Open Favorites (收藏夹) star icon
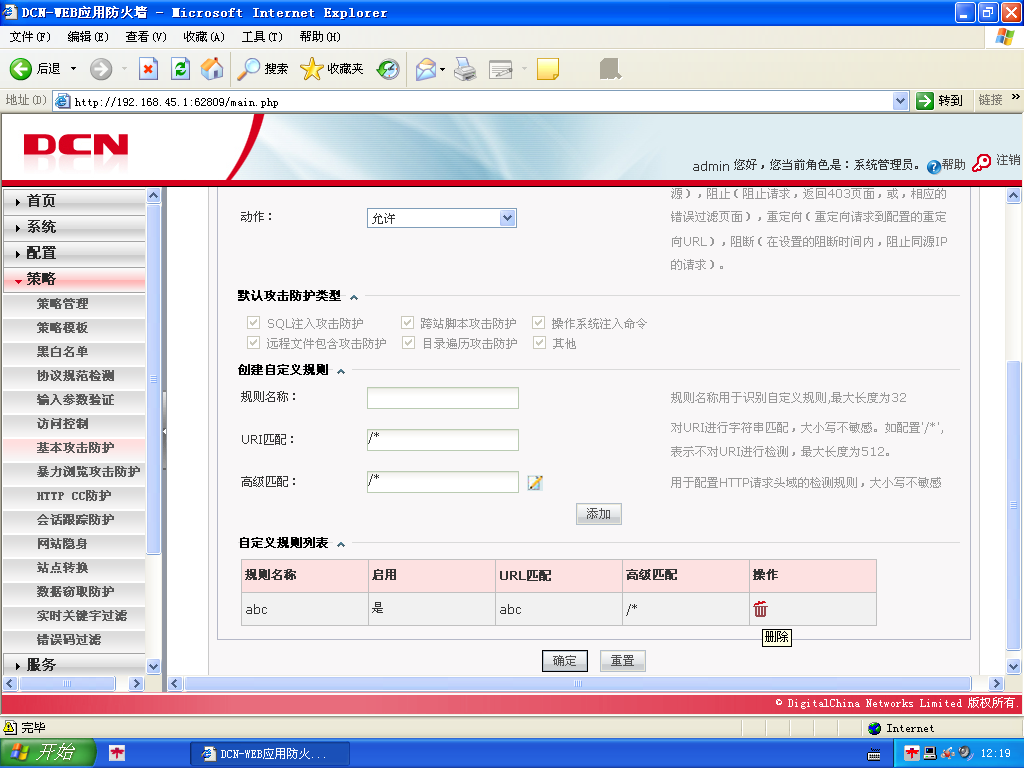 [x=312, y=69]
